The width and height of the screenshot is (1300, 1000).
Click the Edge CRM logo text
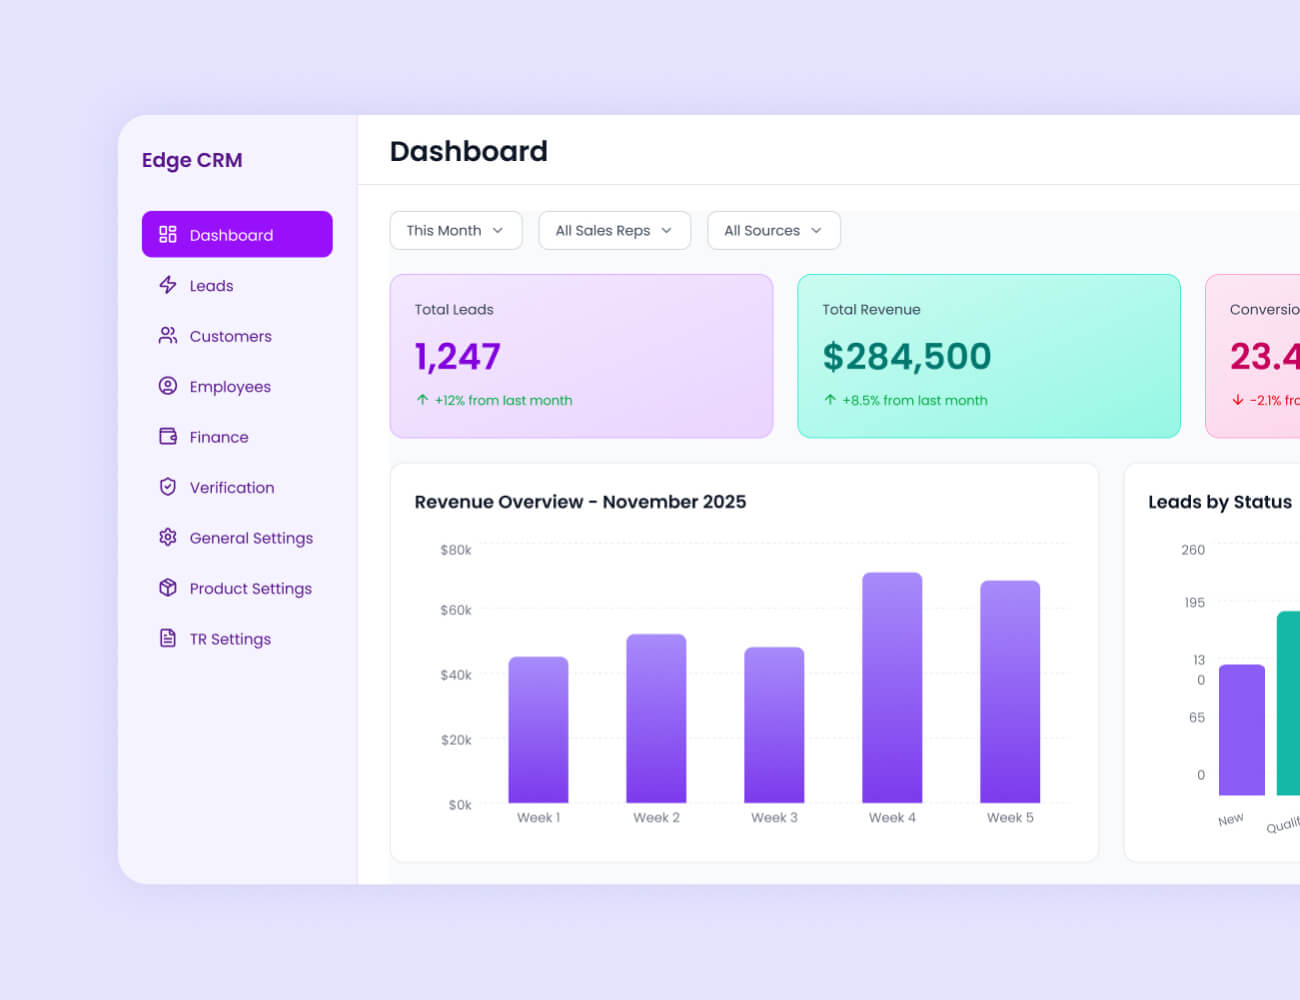click(192, 160)
